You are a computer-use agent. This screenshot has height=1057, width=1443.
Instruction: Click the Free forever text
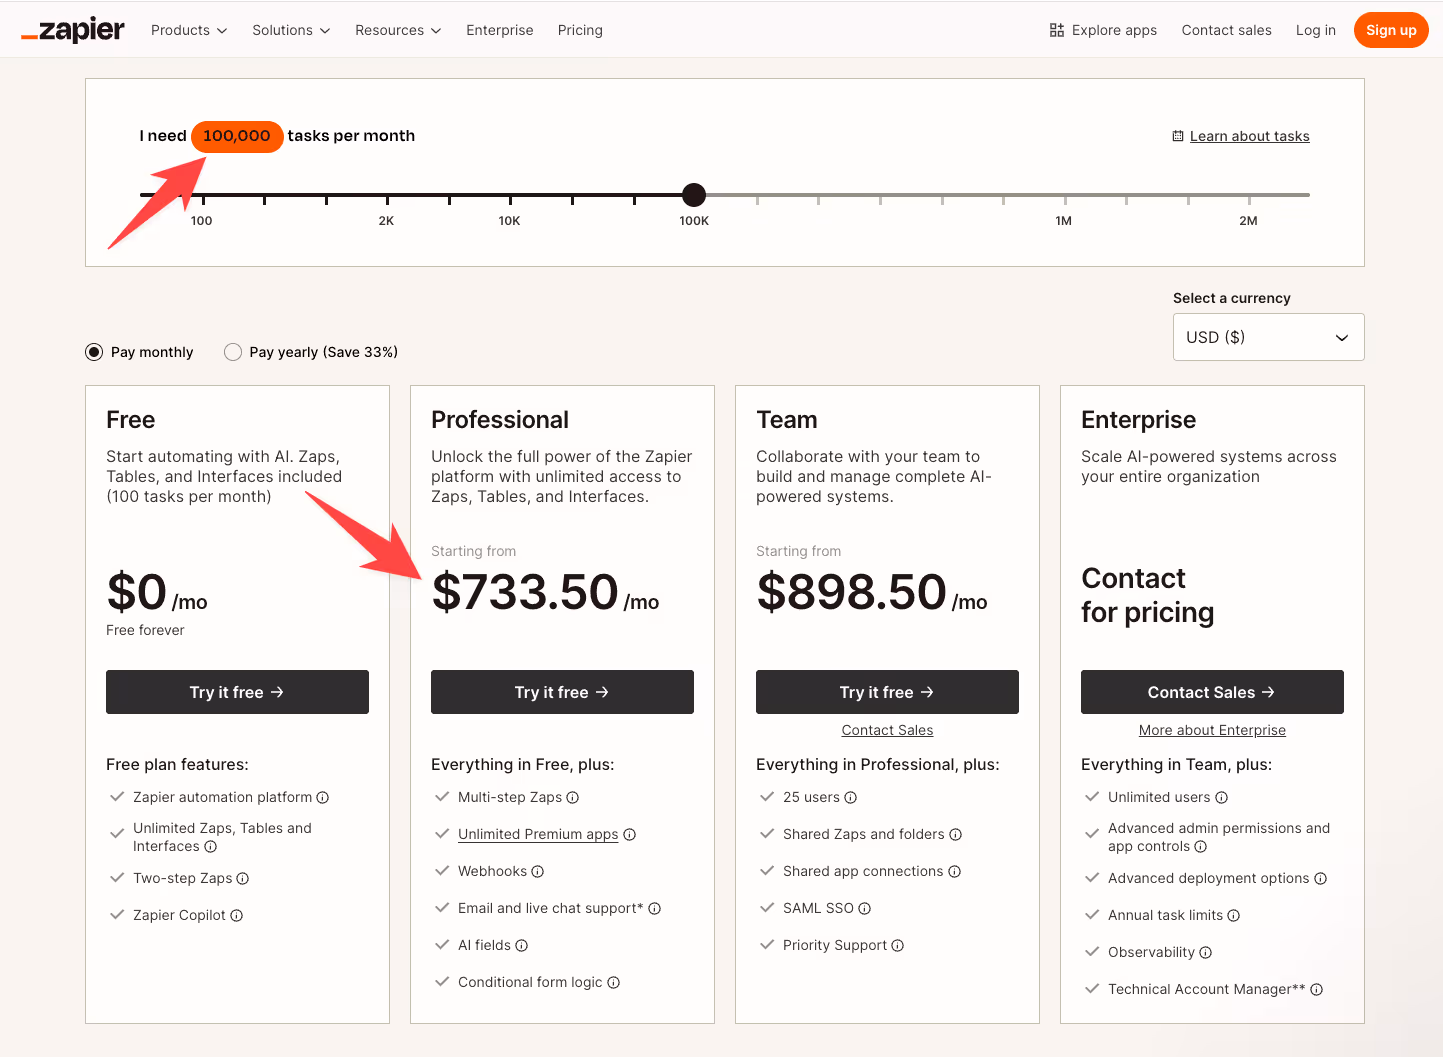145,630
